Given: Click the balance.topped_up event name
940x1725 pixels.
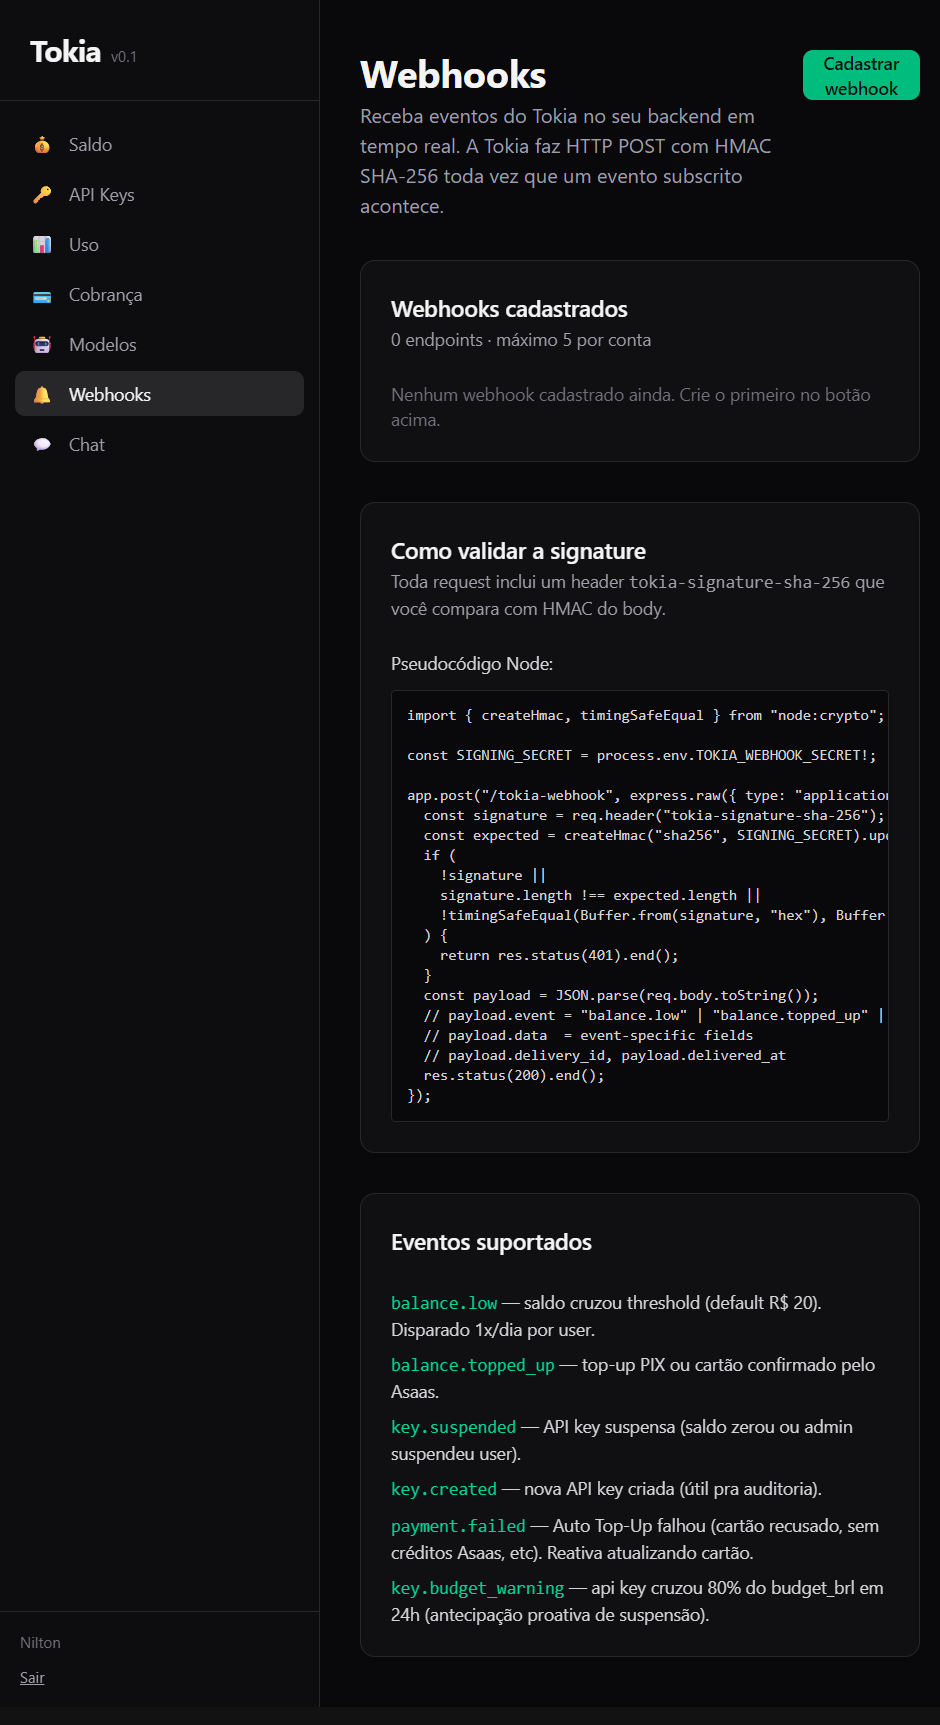Looking at the screenshot, I should pos(473,1365).
